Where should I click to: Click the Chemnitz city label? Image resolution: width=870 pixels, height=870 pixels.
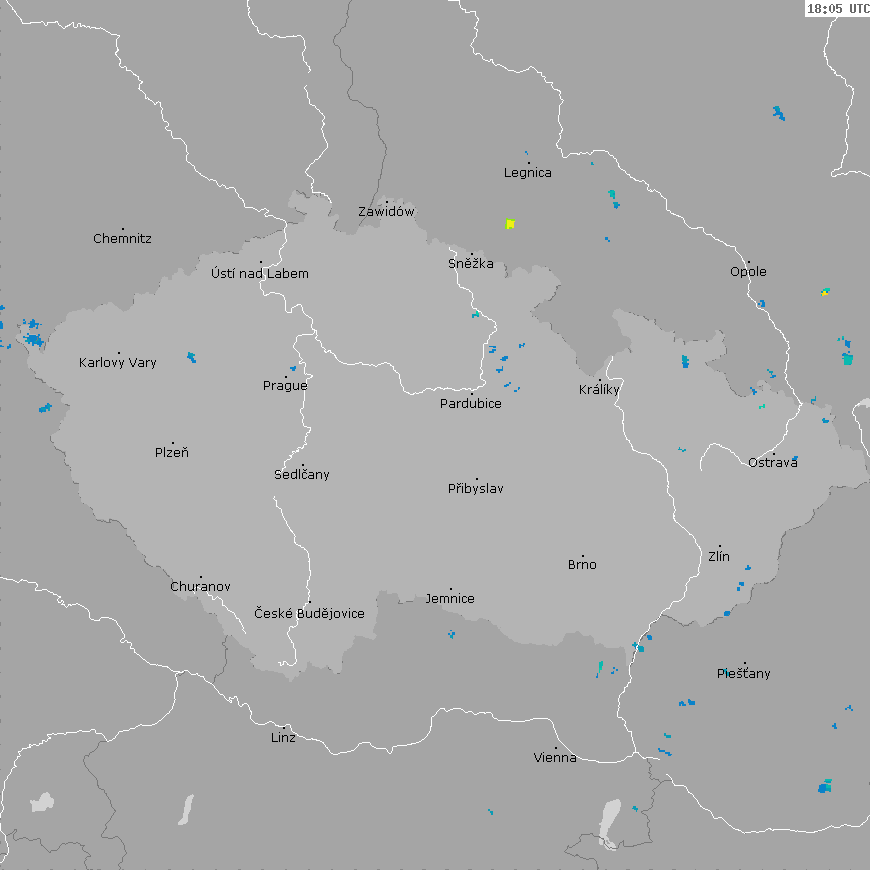pos(122,239)
